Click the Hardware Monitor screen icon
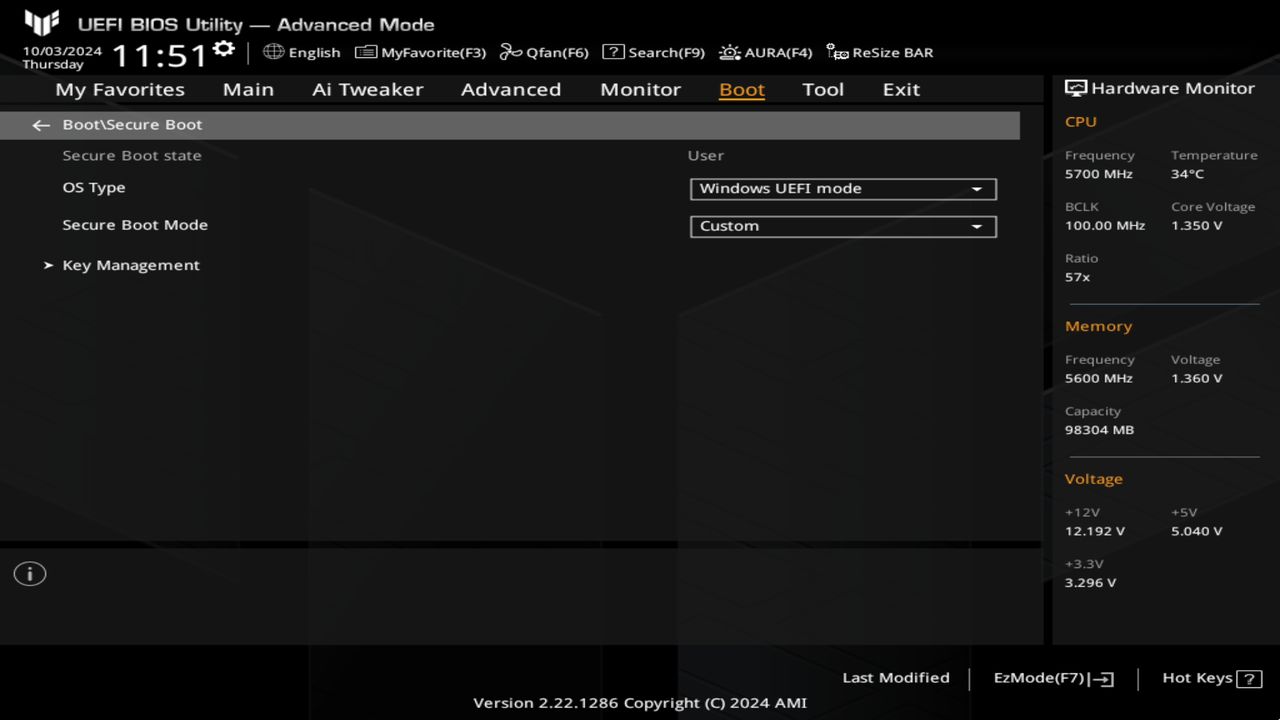 (1076, 88)
